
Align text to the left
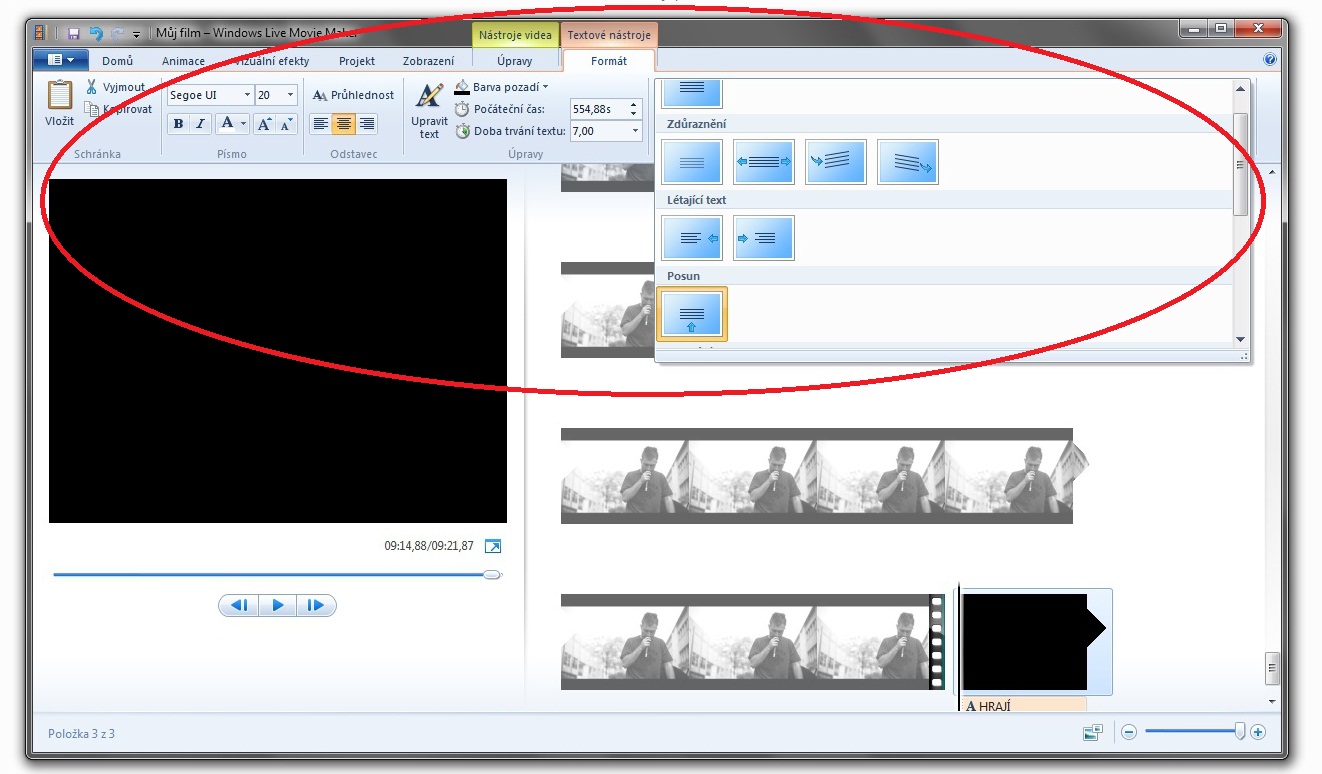coord(321,124)
